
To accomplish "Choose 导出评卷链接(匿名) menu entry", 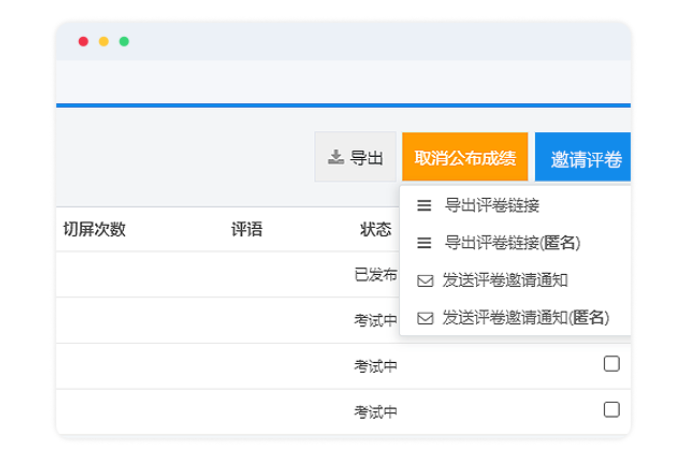I will tap(512, 242).
